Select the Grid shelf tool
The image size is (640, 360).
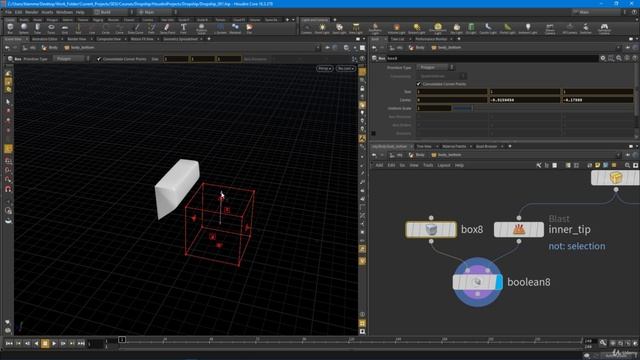64,28
